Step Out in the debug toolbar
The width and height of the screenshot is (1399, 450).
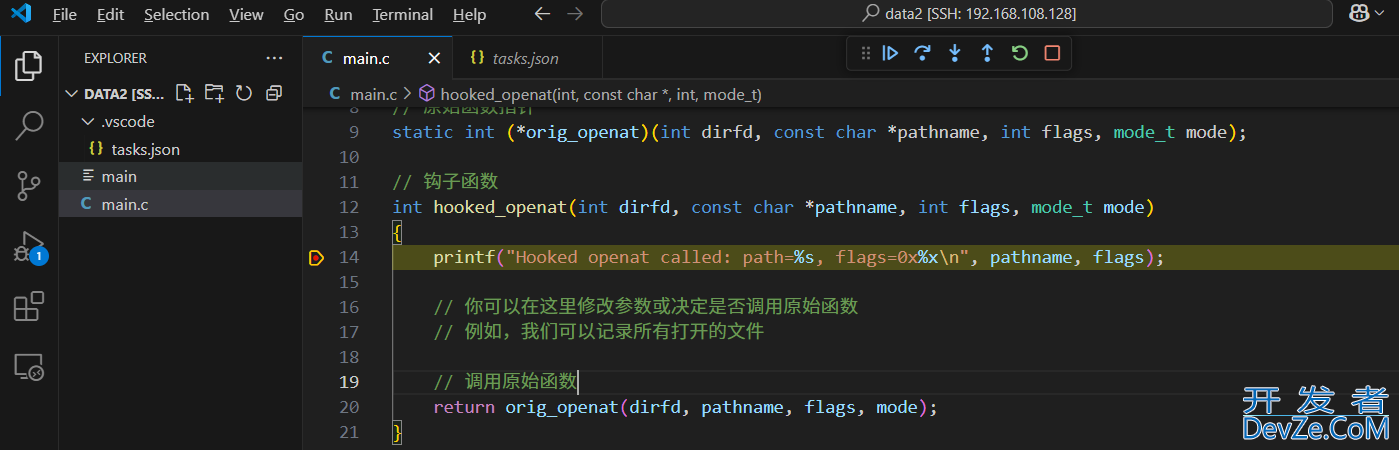(x=987, y=53)
